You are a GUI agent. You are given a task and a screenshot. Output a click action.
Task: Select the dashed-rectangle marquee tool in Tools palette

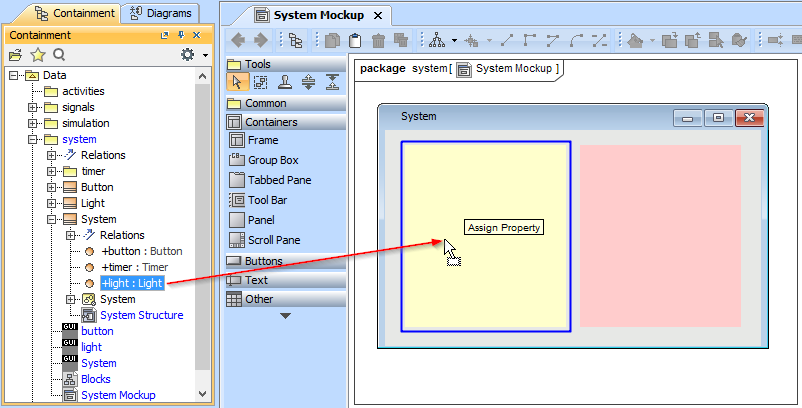[261, 82]
